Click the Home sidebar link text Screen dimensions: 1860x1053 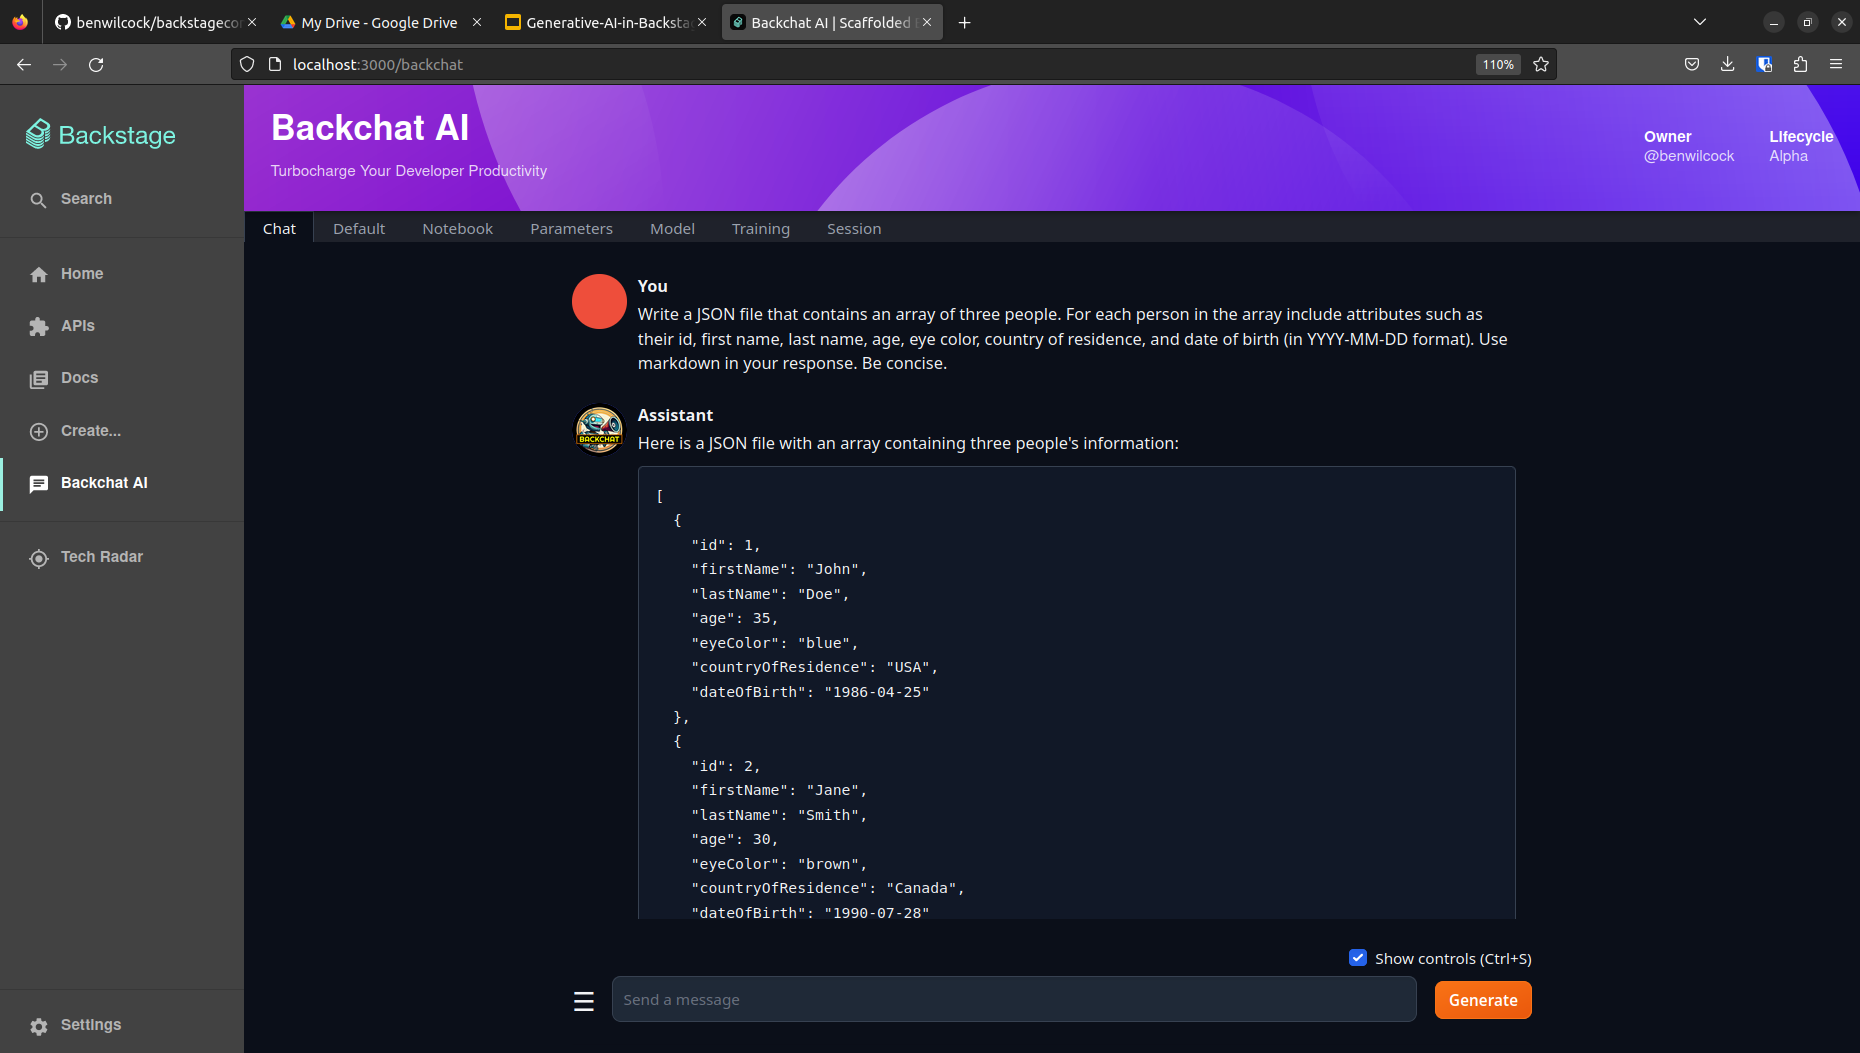coord(82,274)
